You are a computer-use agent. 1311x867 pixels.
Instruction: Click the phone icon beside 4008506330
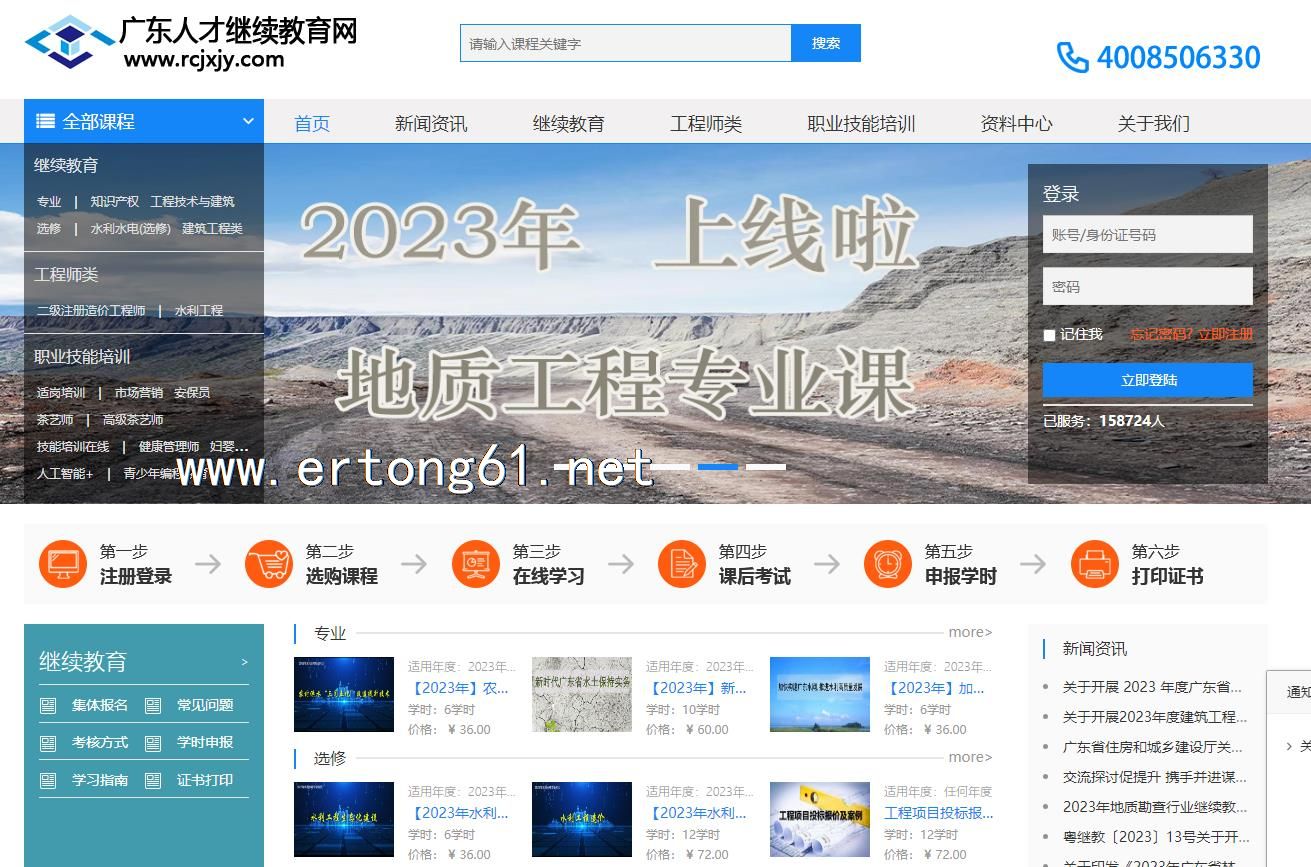[1072, 58]
